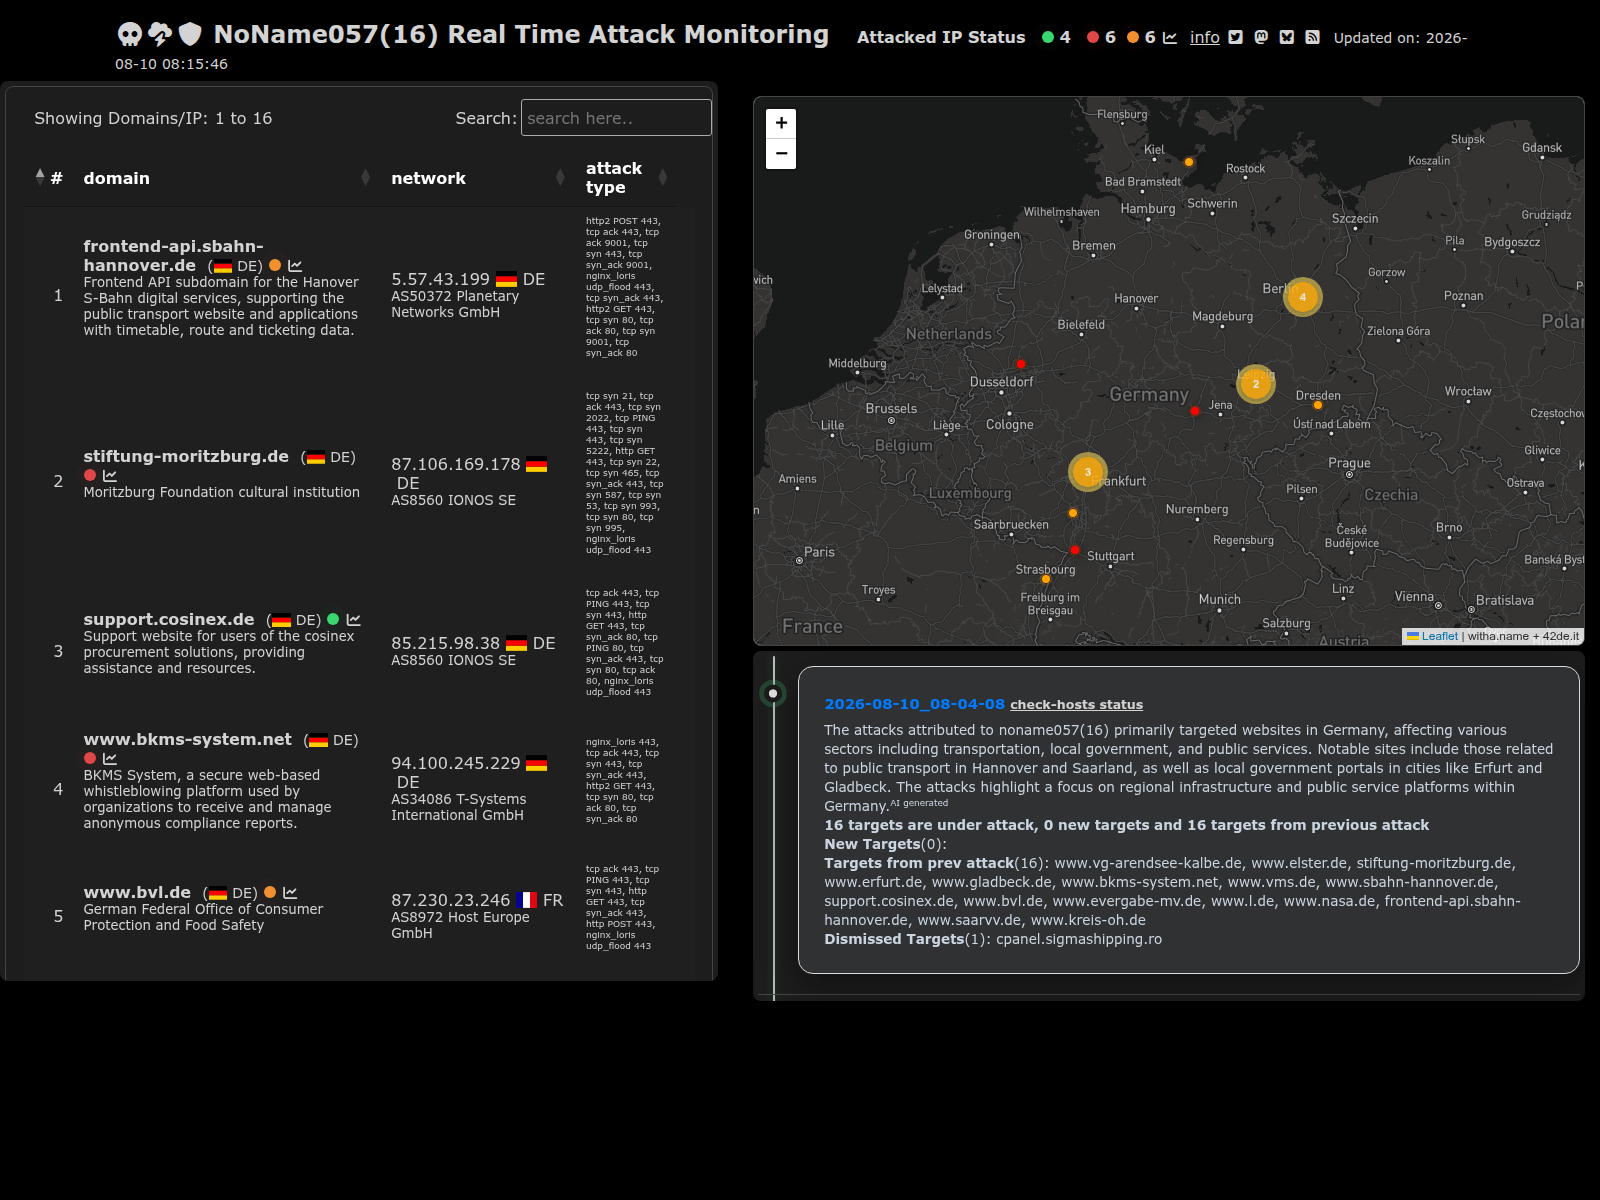Click the green status dot showing 4
Screen dimensions: 1600x1200
[x=1048, y=38]
